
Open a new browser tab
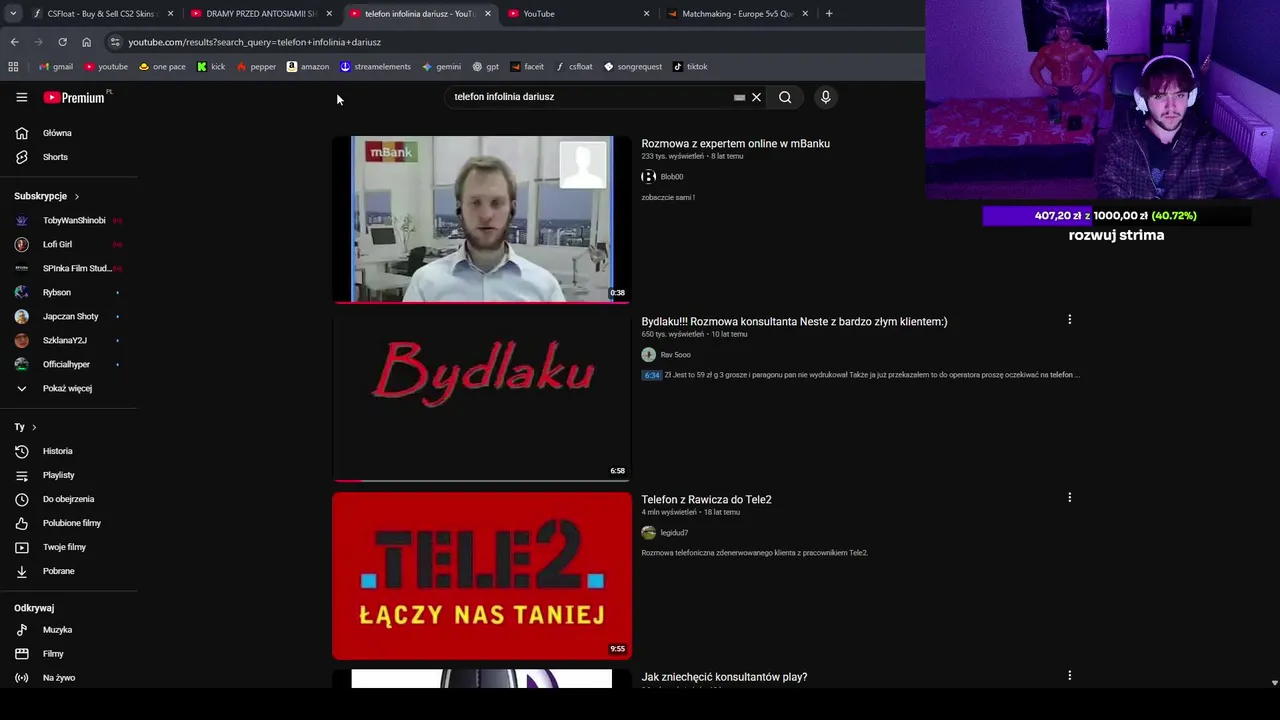pyautogui.click(x=828, y=13)
